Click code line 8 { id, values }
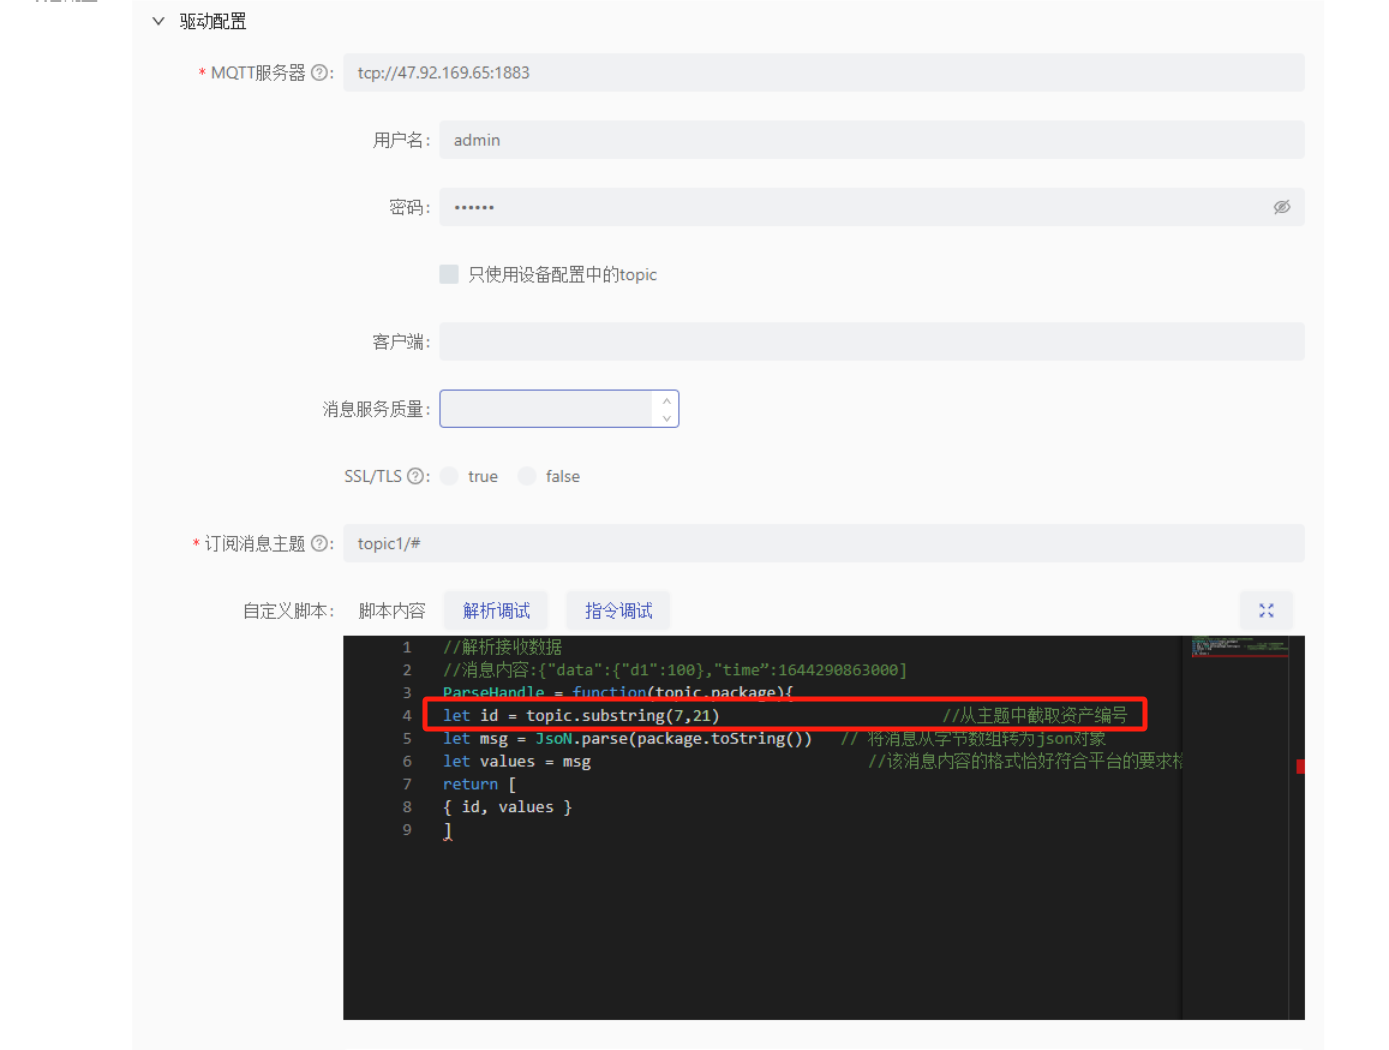The width and height of the screenshot is (1389, 1050). tap(508, 807)
